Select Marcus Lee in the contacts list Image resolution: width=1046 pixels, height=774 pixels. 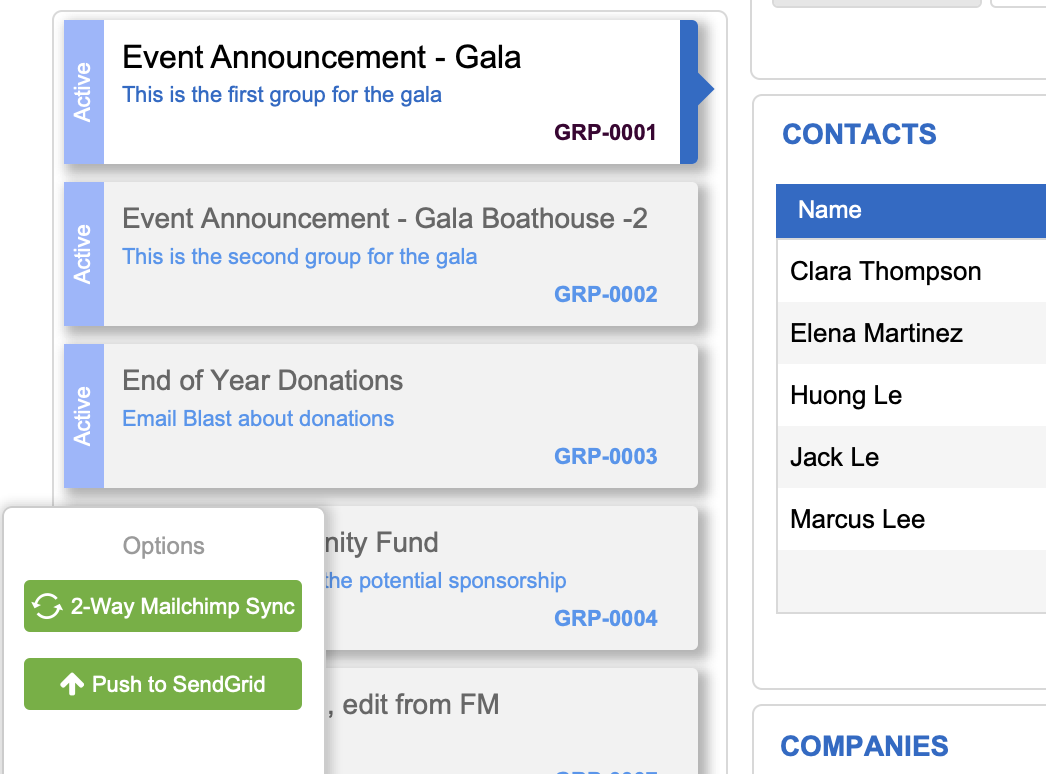pos(857,519)
